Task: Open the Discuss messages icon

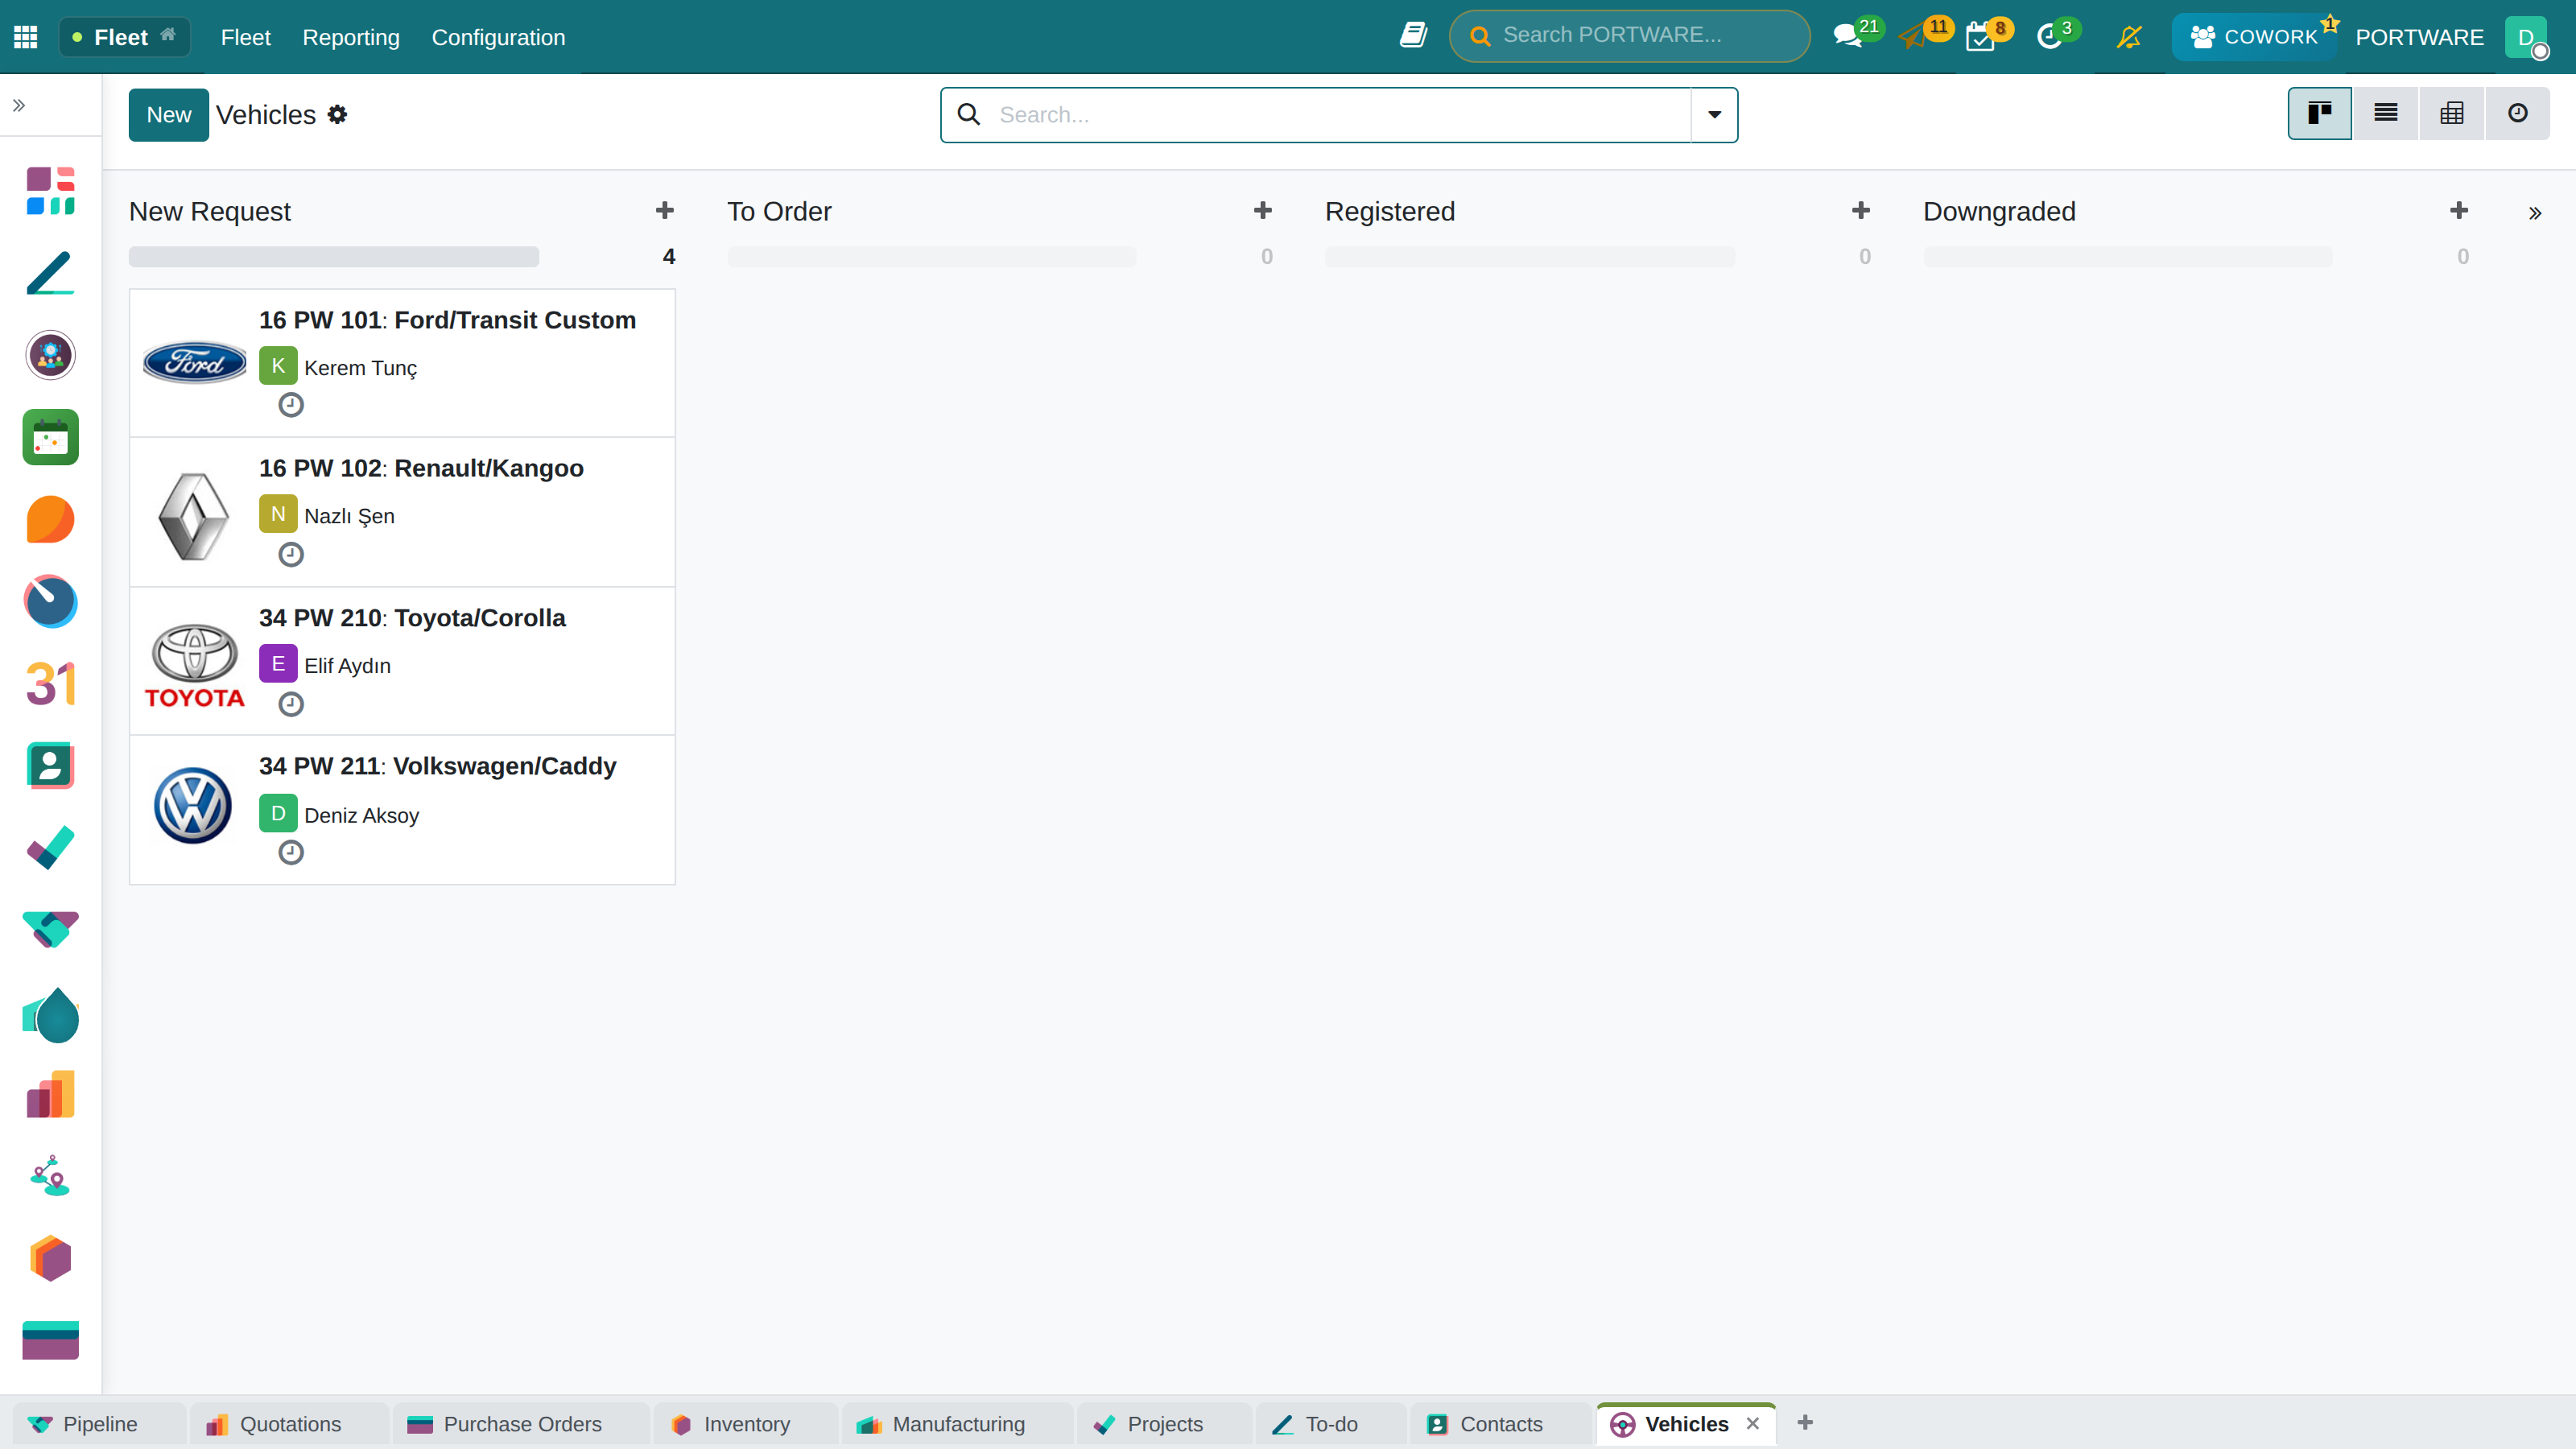Action: point(1848,37)
